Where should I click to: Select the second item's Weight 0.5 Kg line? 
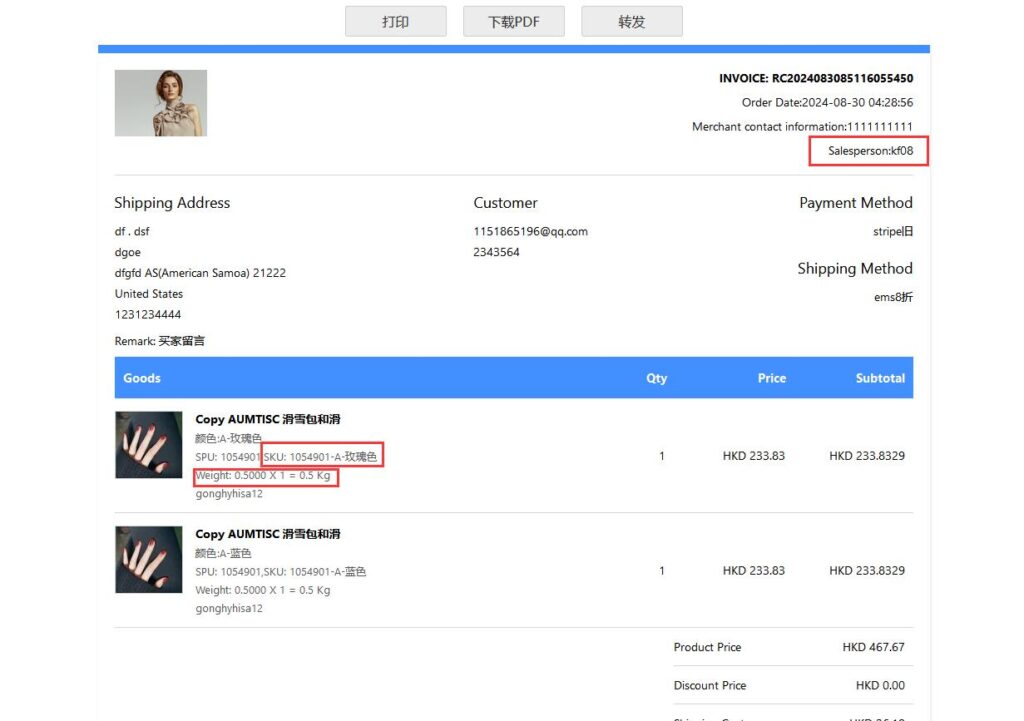pyautogui.click(x=263, y=590)
